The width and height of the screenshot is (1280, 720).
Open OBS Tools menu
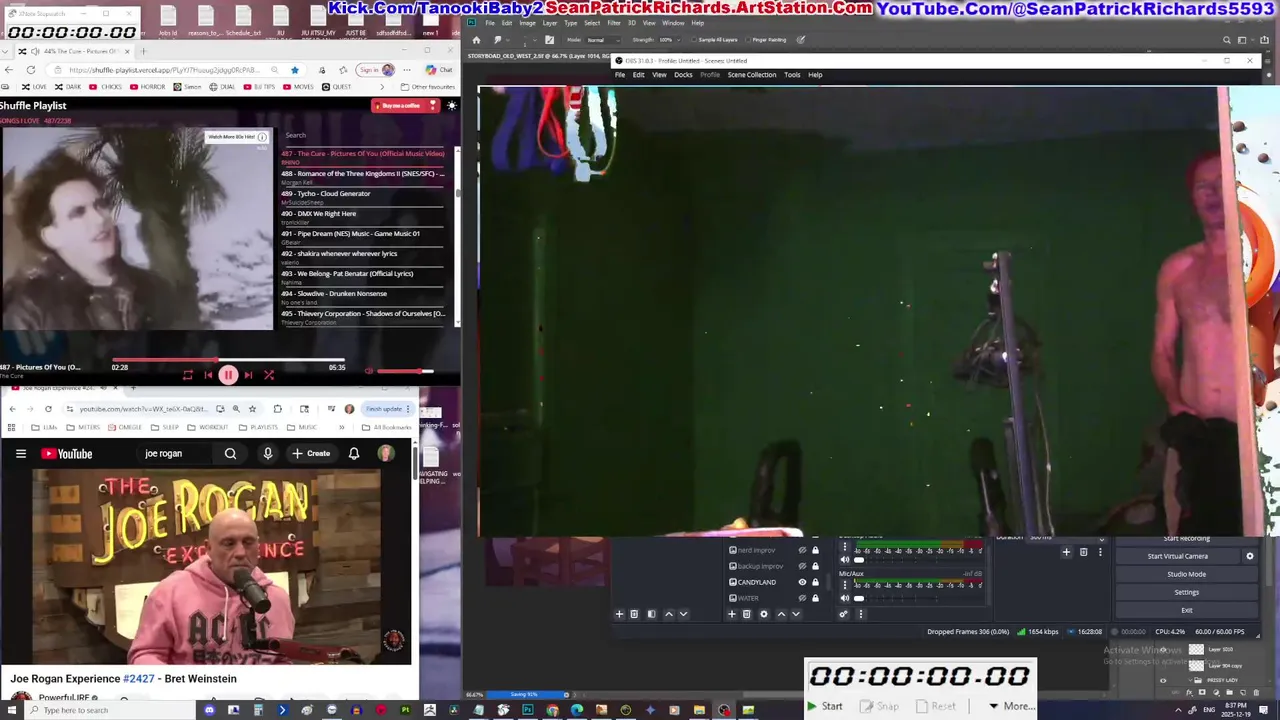tap(792, 75)
